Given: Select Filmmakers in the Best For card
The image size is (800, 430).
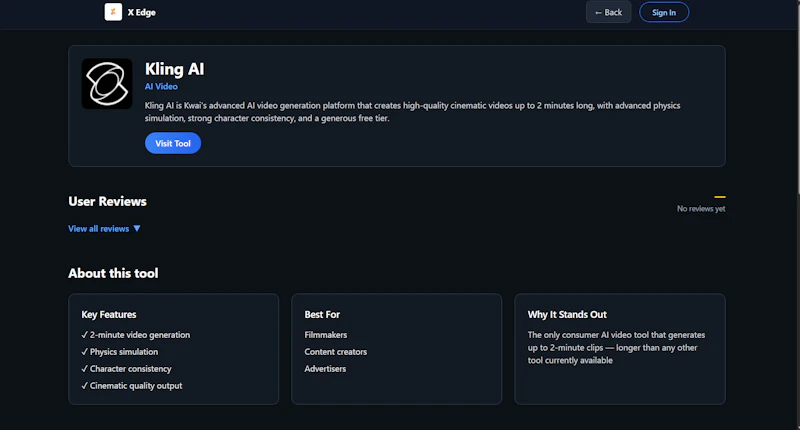Looking at the screenshot, I should [326, 335].
